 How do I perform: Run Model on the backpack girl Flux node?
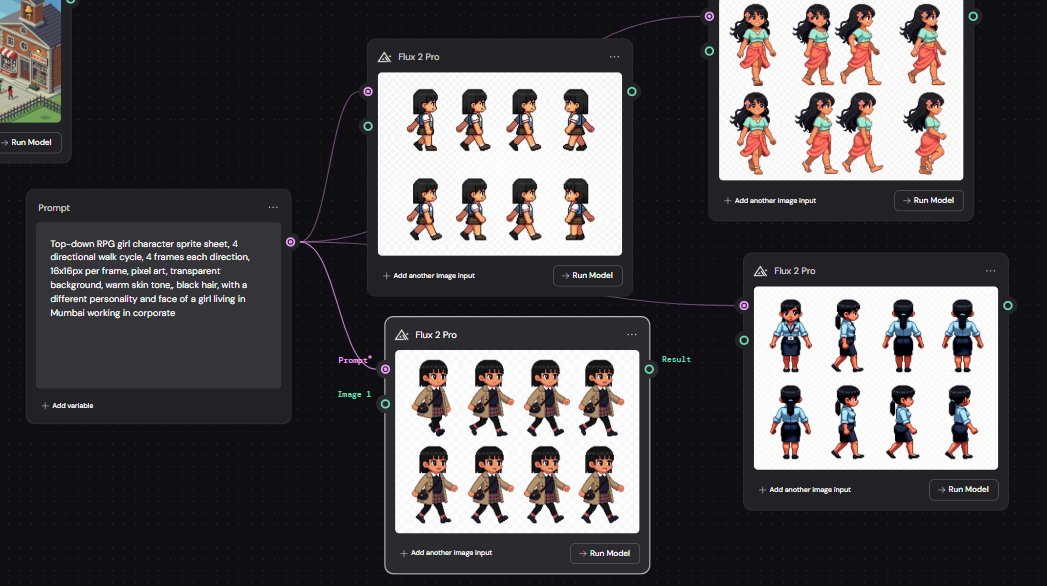588,276
